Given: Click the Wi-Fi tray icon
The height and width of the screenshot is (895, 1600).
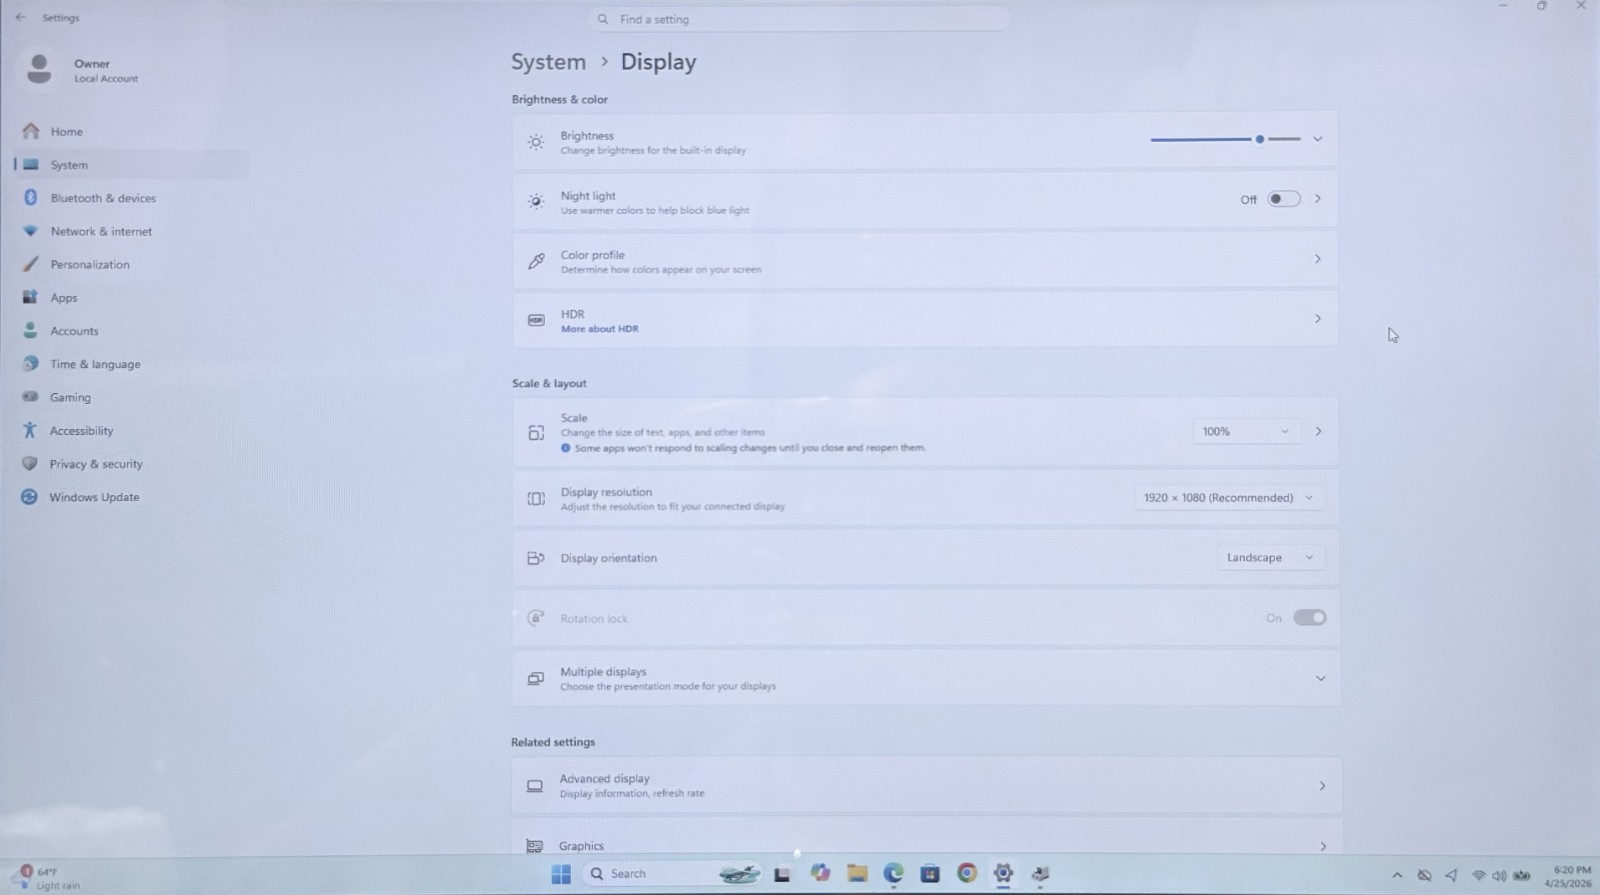Looking at the screenshot, I should coord(1478,875).
